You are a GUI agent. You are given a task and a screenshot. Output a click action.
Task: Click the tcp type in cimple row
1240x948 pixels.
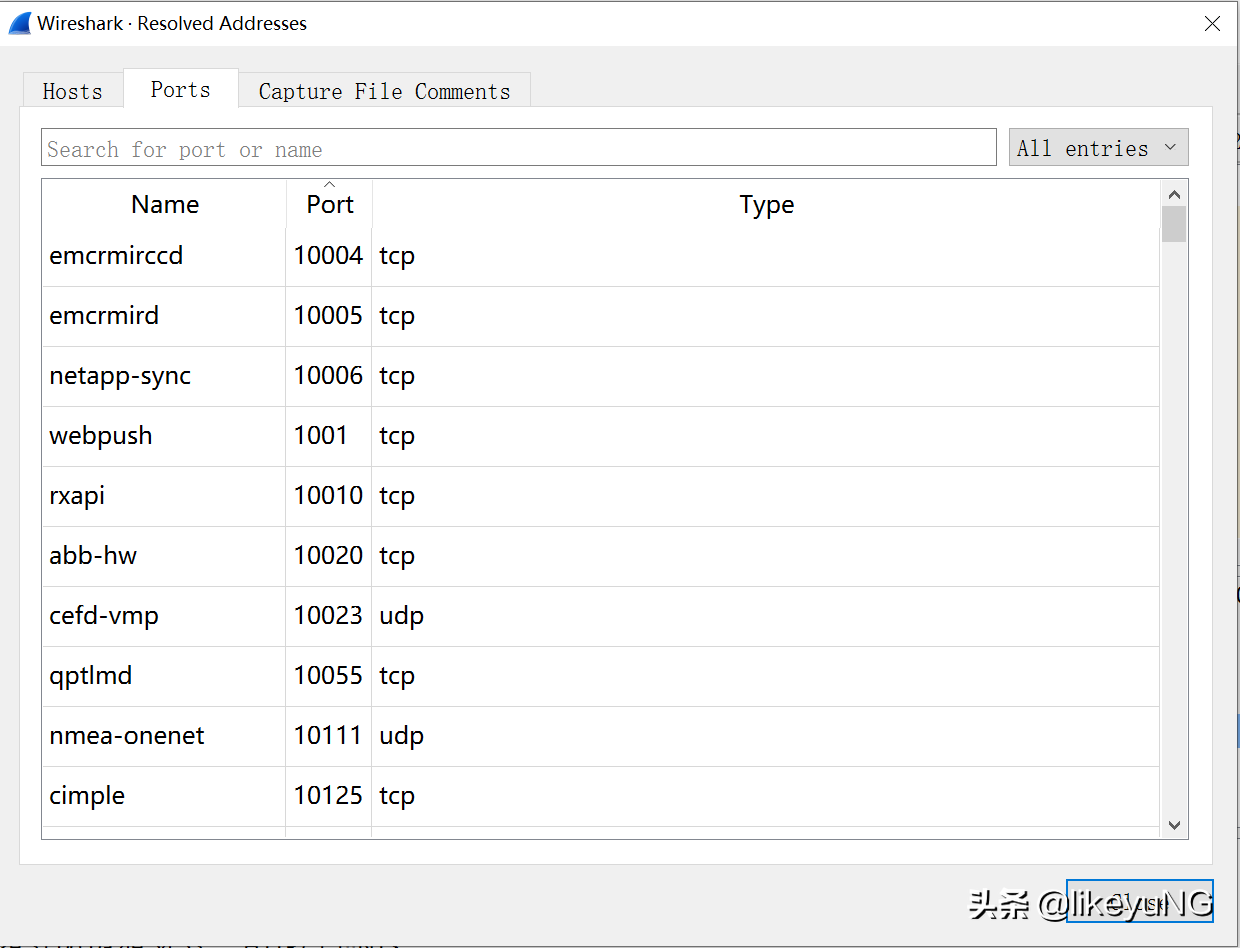pyautogui.click(x=397, y=797)
